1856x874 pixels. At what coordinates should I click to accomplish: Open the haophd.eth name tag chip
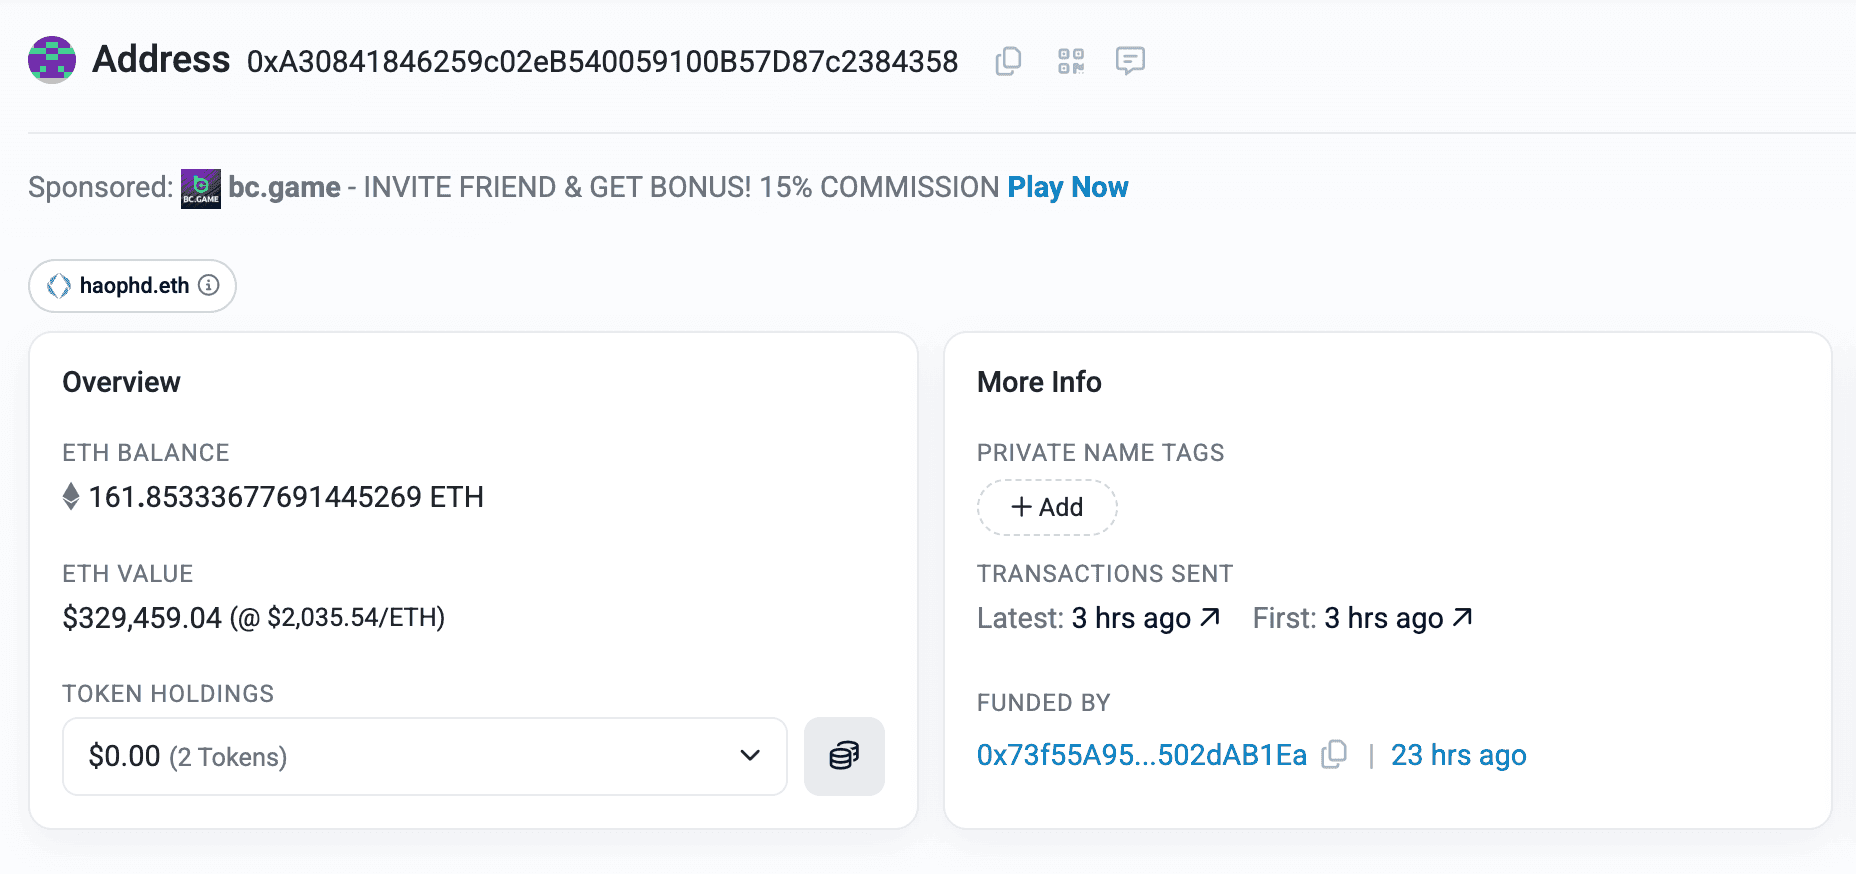pos(133,285)
